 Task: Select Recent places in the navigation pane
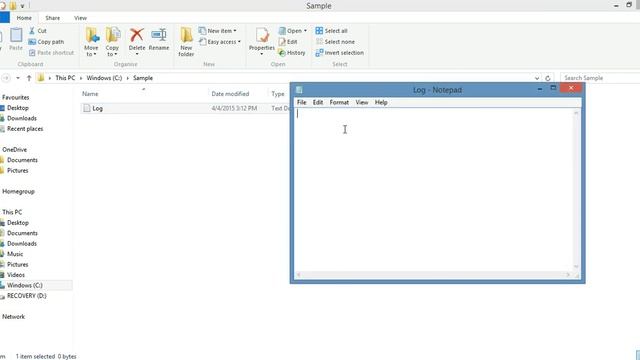point(25,129)
